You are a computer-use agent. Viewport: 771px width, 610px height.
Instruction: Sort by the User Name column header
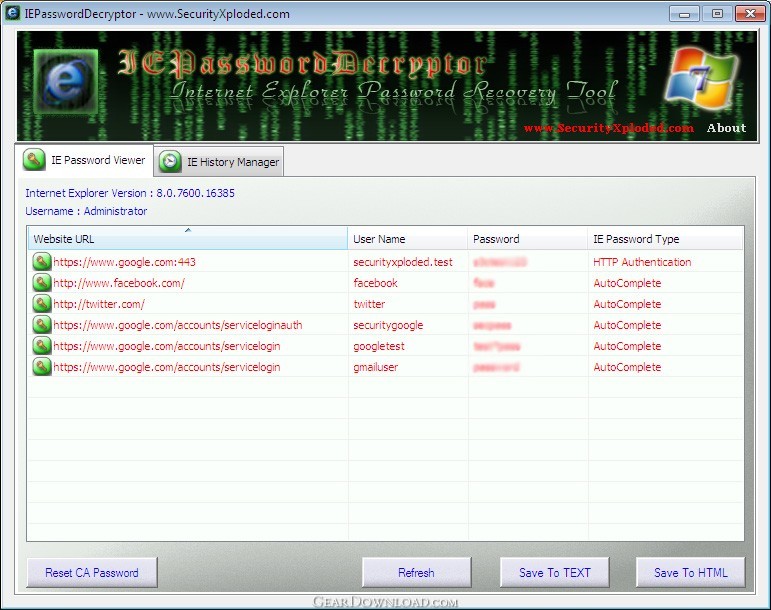[x=408, y=239]
